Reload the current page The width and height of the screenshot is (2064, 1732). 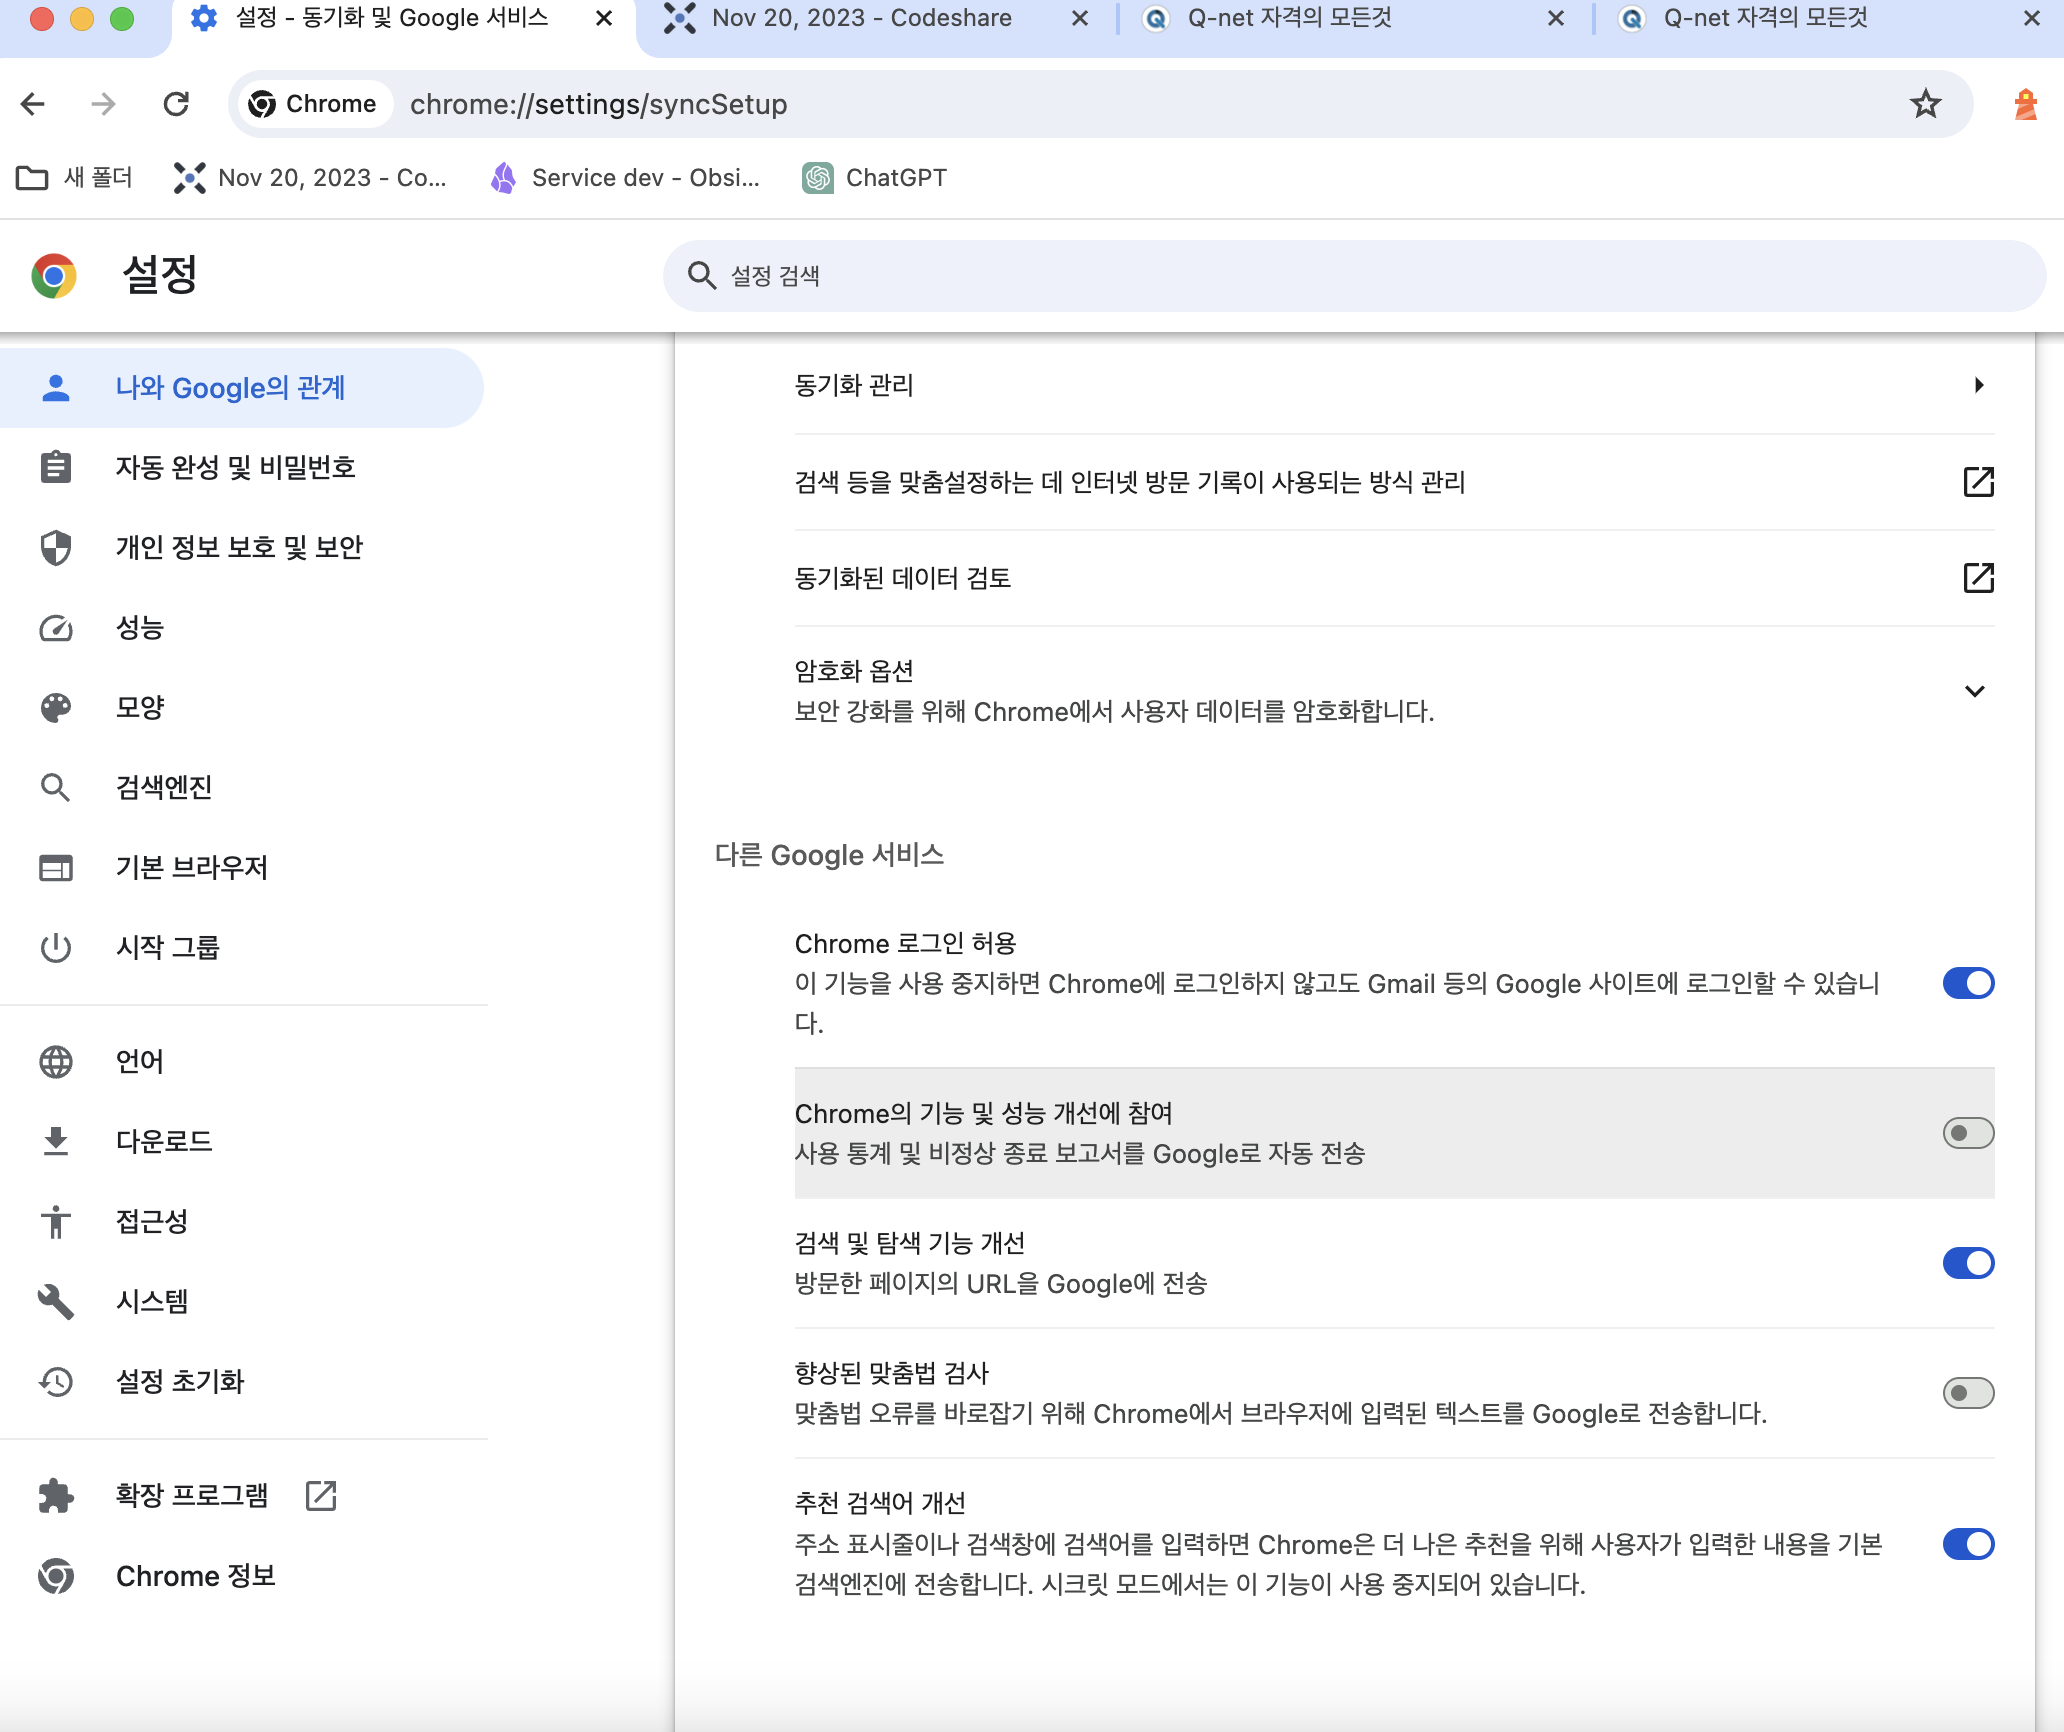click(176, 104)
